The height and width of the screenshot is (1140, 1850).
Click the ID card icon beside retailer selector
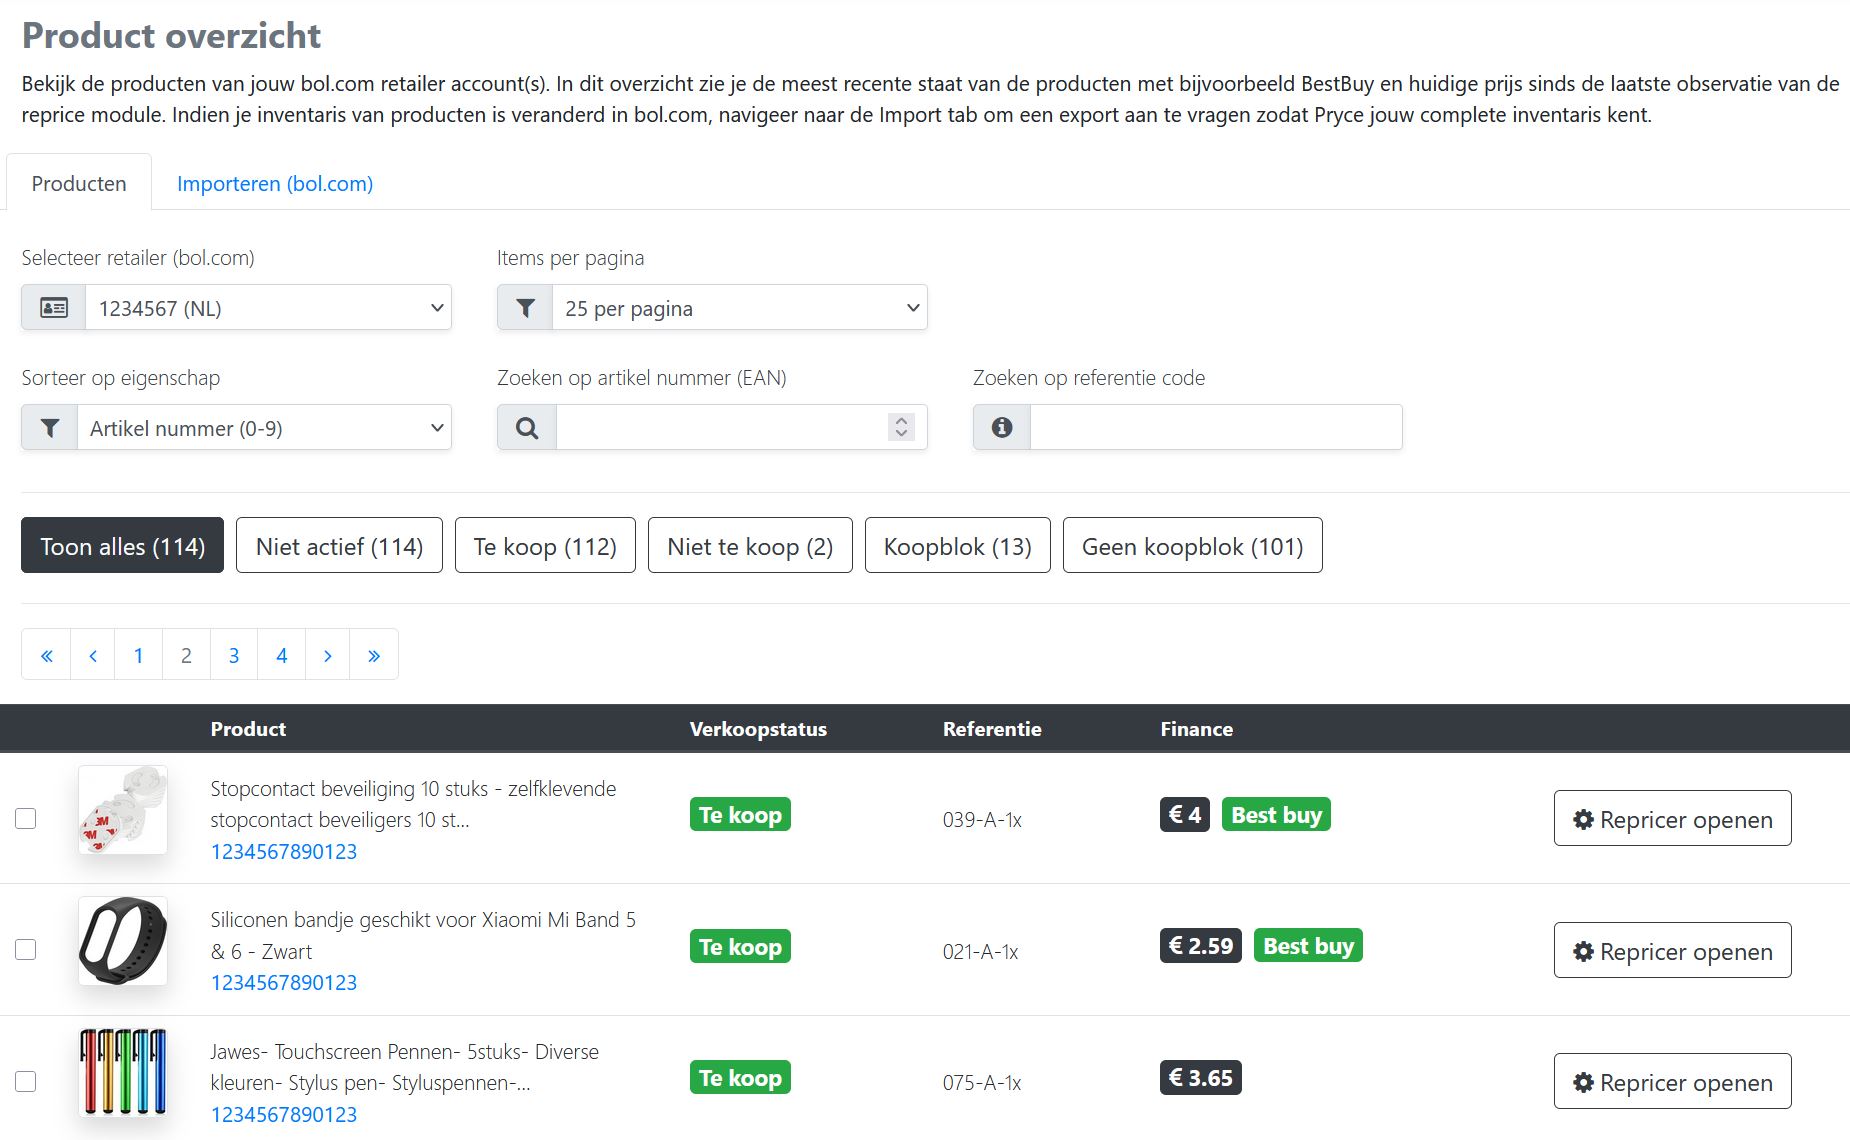[x=53, y=307]
